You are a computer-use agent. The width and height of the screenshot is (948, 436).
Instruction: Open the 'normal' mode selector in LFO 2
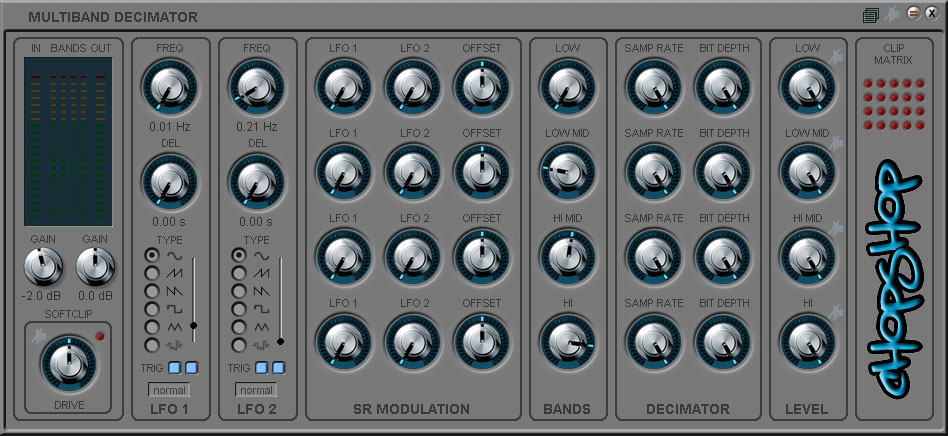click(x=256, y=390)
